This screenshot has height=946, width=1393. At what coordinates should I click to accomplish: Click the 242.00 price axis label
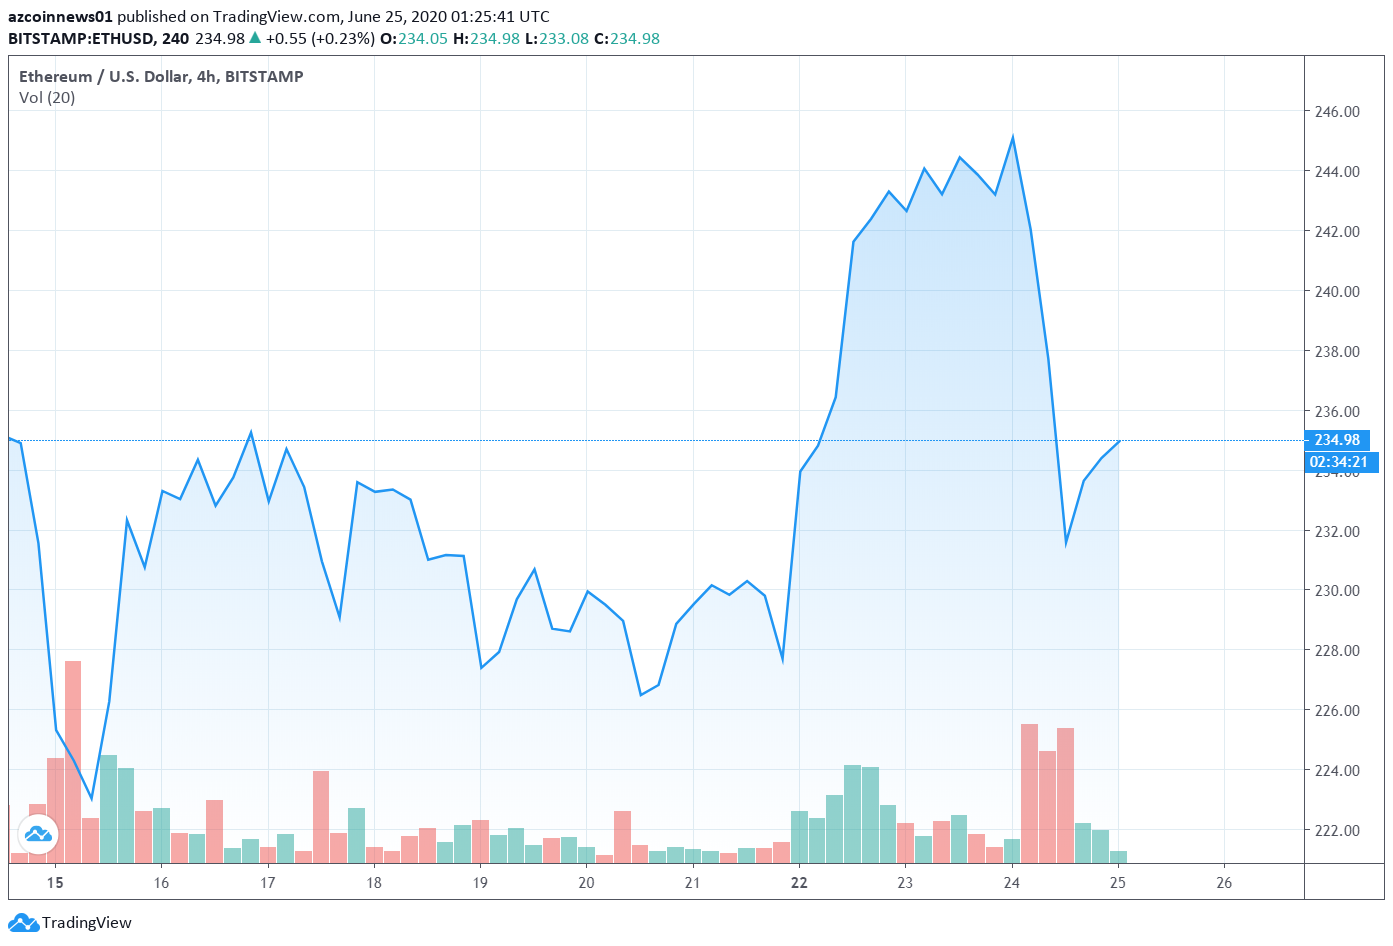(x=1337, y=231)
